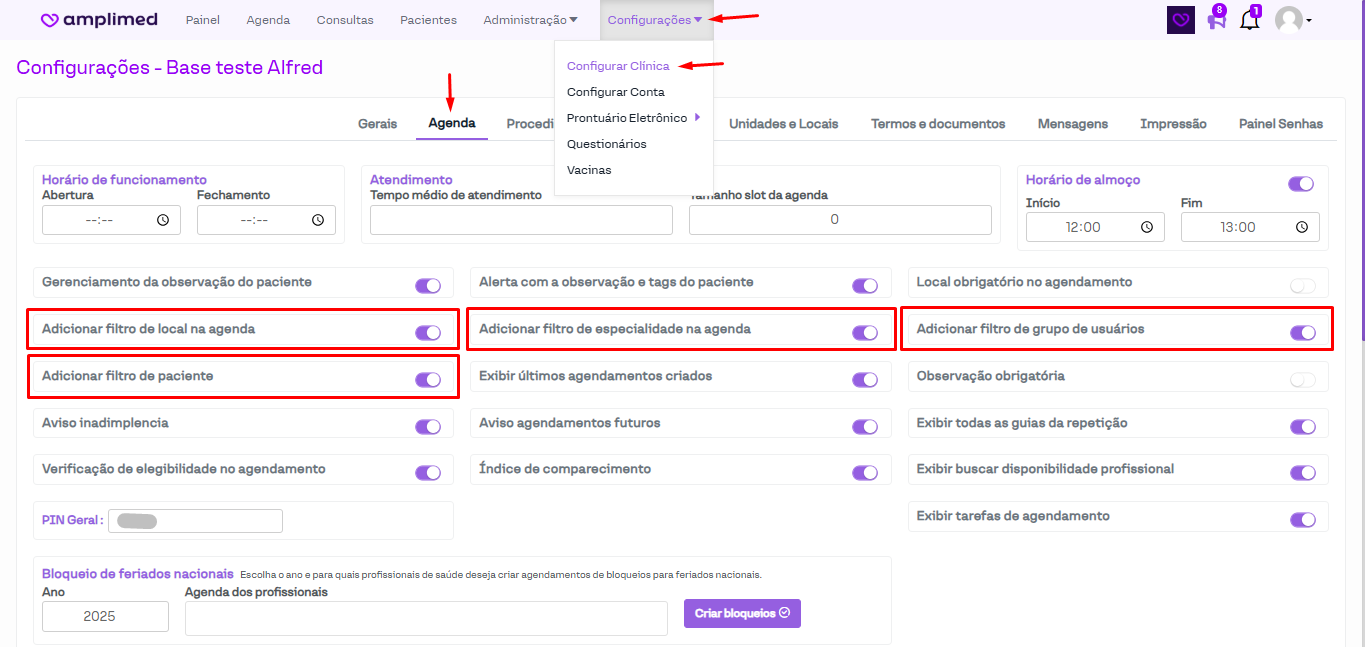Image resolution: width=1365 pixels, height=647 pixels.
Task: Toggle Adicionar filtro de paciente switch
Action: click(x=427, y=379)
